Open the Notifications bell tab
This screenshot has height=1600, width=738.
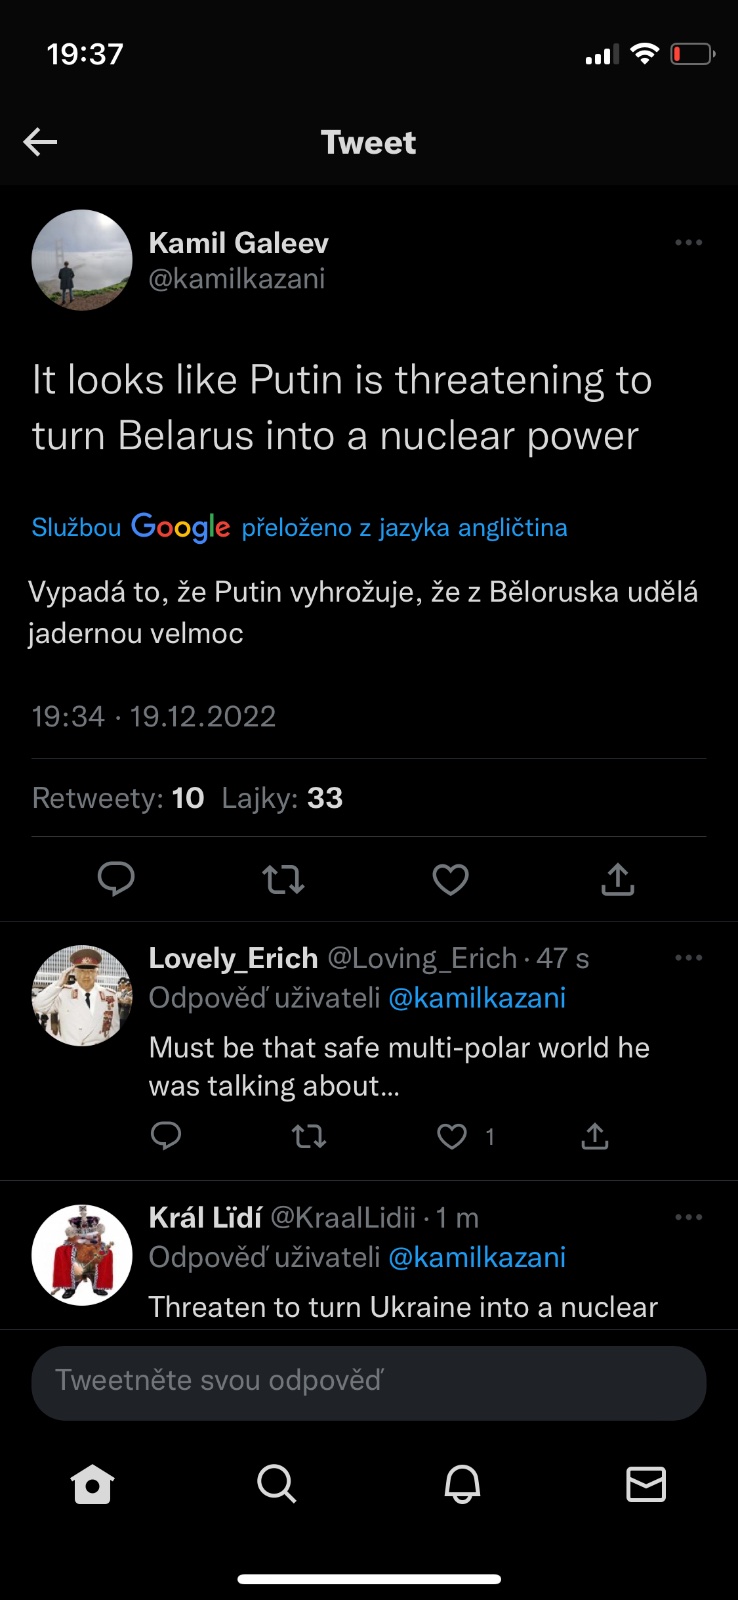coord(462,1484)
